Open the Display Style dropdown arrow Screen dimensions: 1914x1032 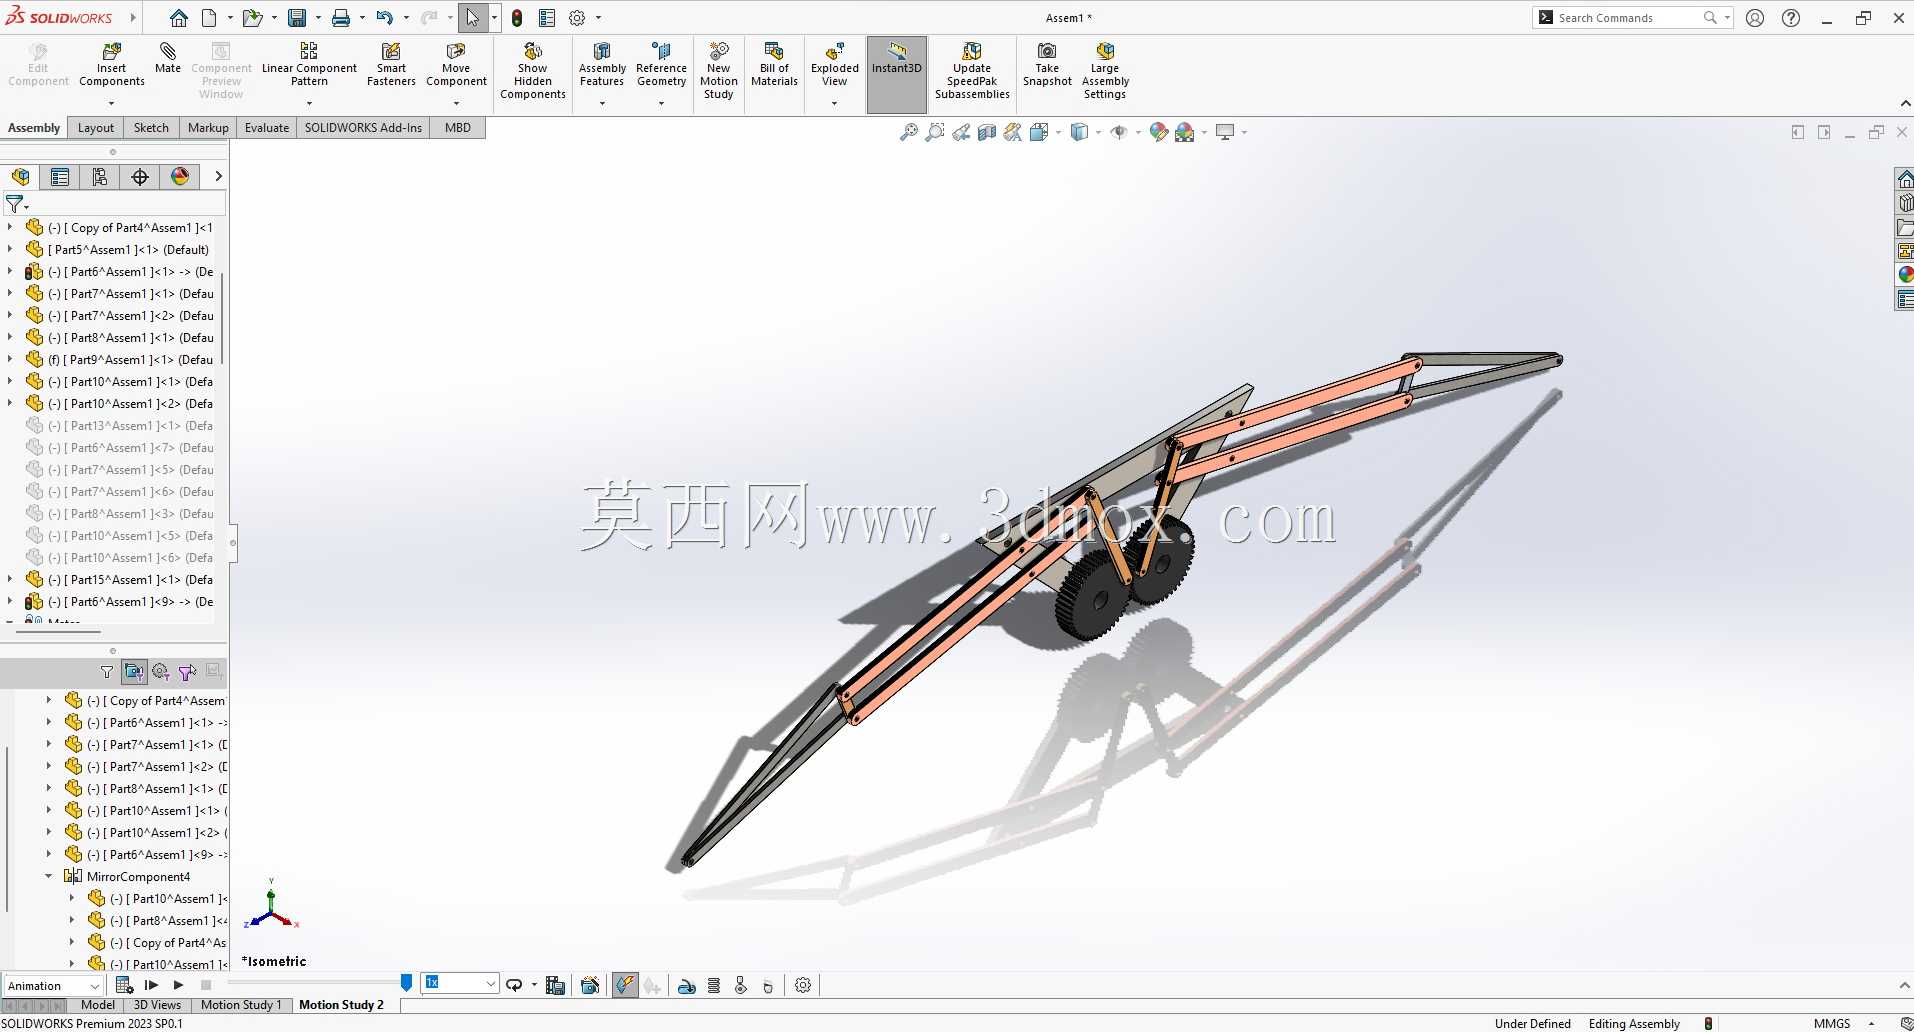click(x=1098, y=132)
